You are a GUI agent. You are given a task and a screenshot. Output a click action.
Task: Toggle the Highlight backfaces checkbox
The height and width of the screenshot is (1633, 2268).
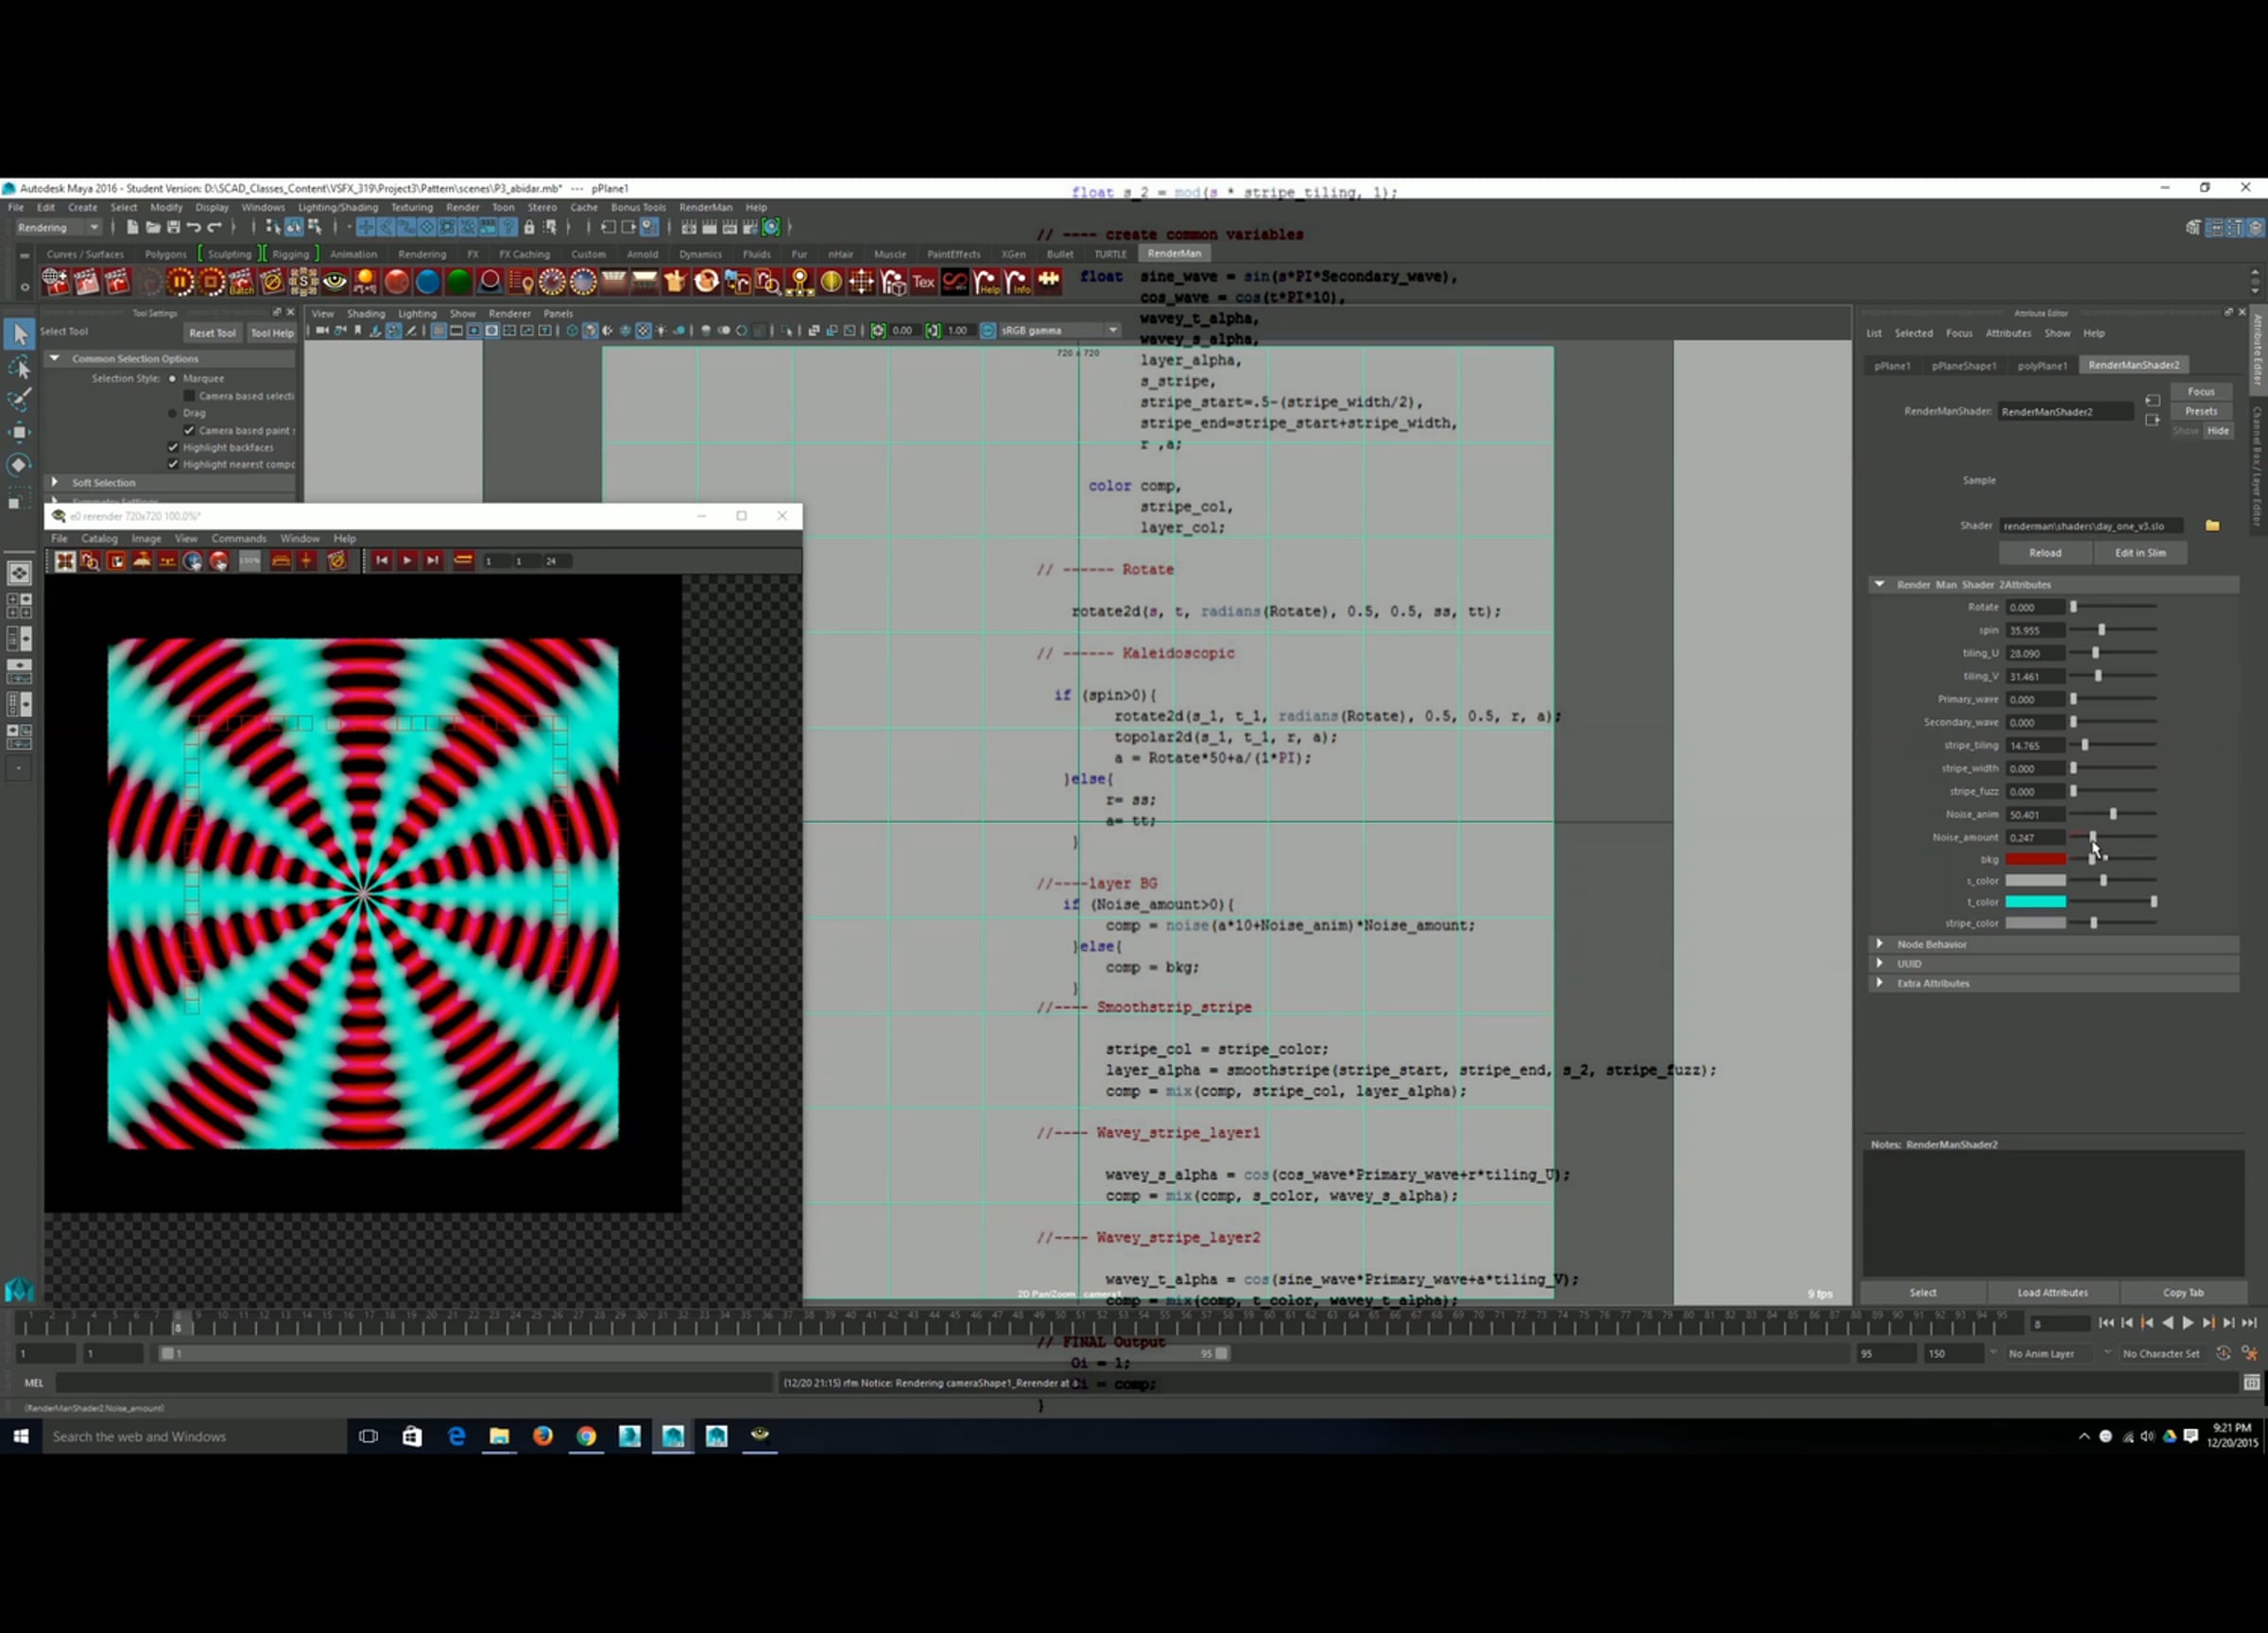pos(173,447)
